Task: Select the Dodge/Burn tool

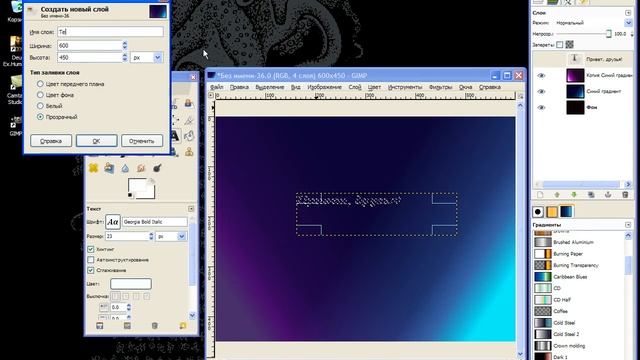Action: (x=157, y=168)
